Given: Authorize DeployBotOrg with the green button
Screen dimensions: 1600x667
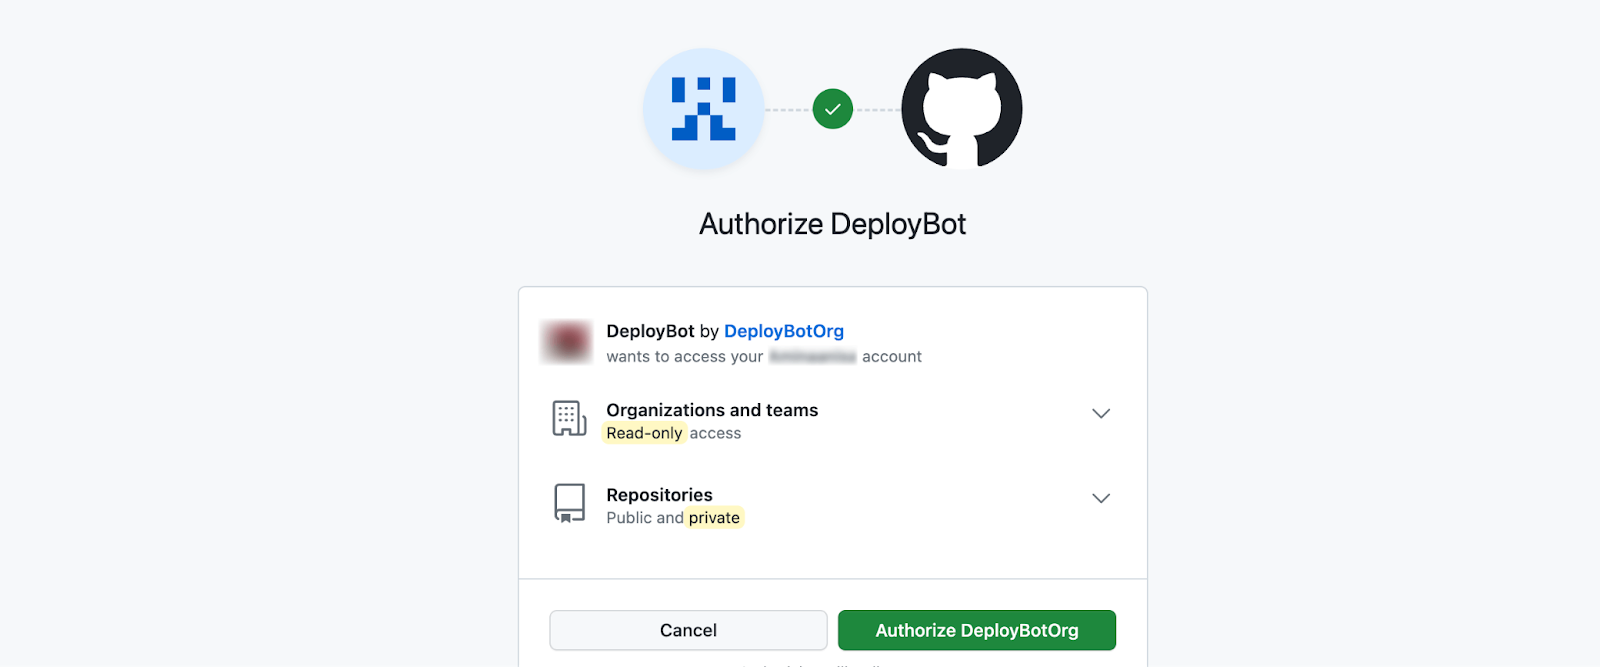Looking at the screenshot, I should coord(977,630).
